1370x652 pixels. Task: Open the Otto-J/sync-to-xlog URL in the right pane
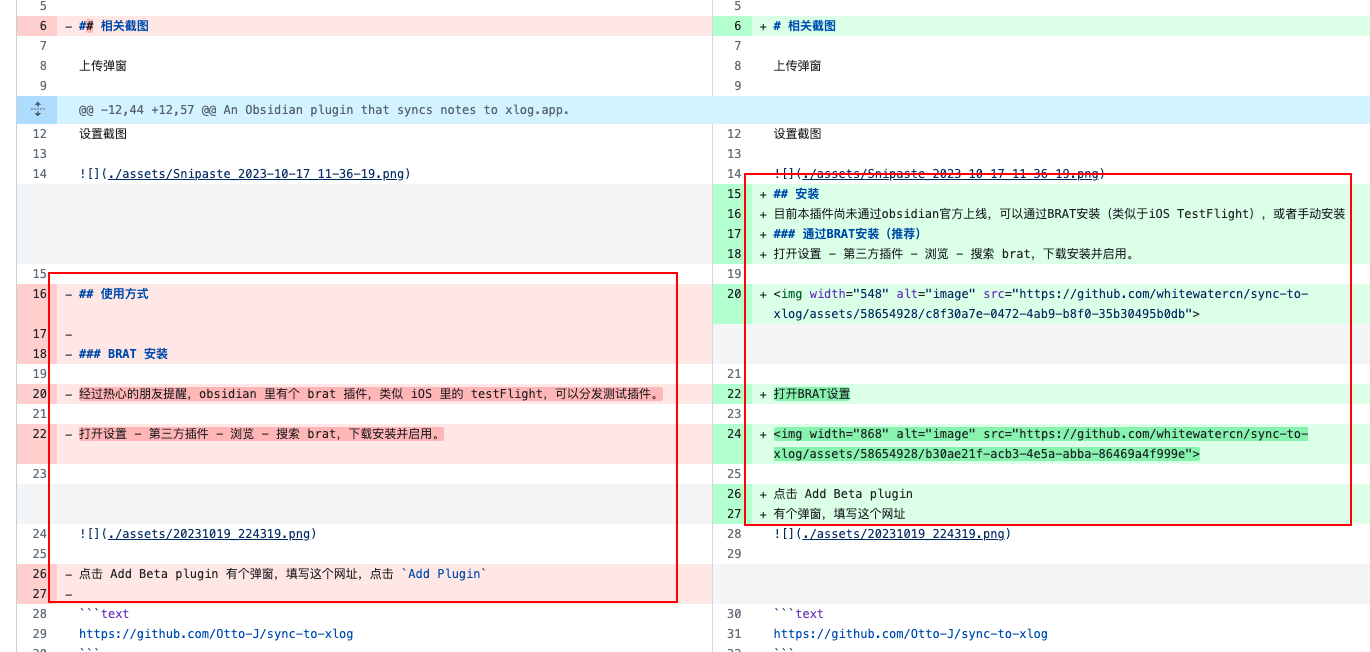(x=910, y=634)
